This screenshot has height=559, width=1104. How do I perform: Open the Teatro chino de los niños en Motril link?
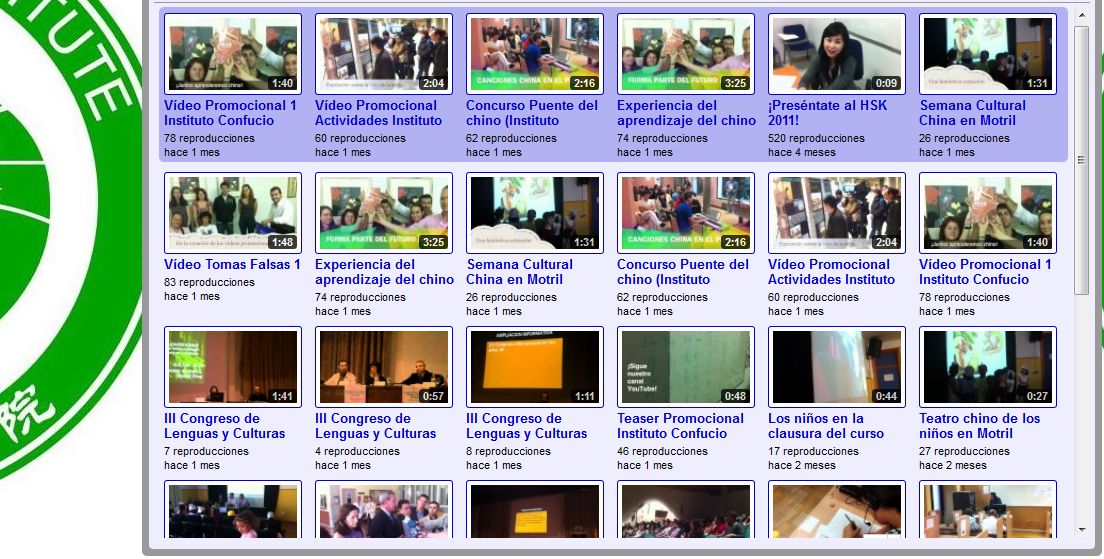(979, 426)
